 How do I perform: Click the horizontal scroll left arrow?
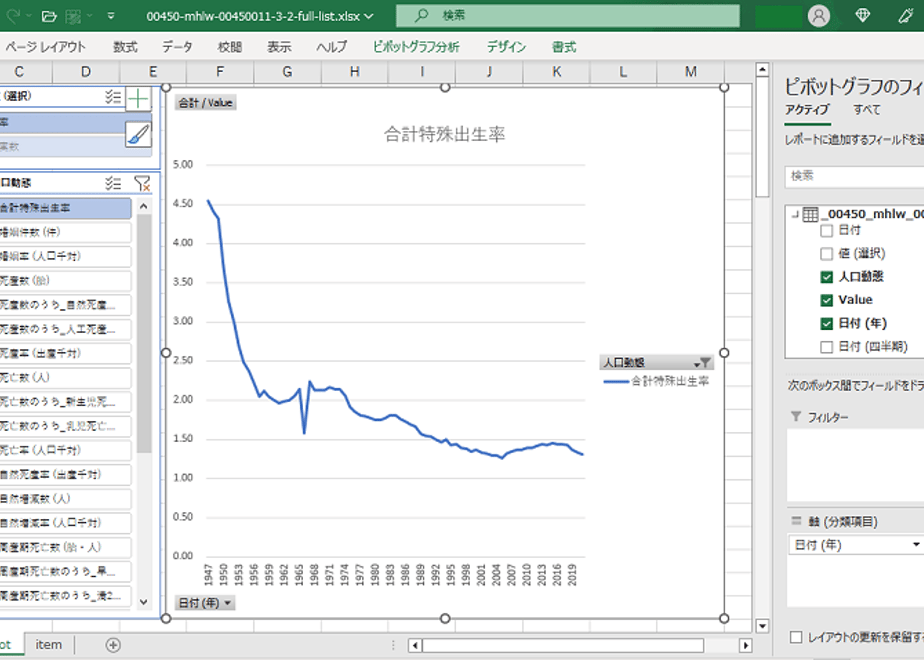click(x=415, y=645)
